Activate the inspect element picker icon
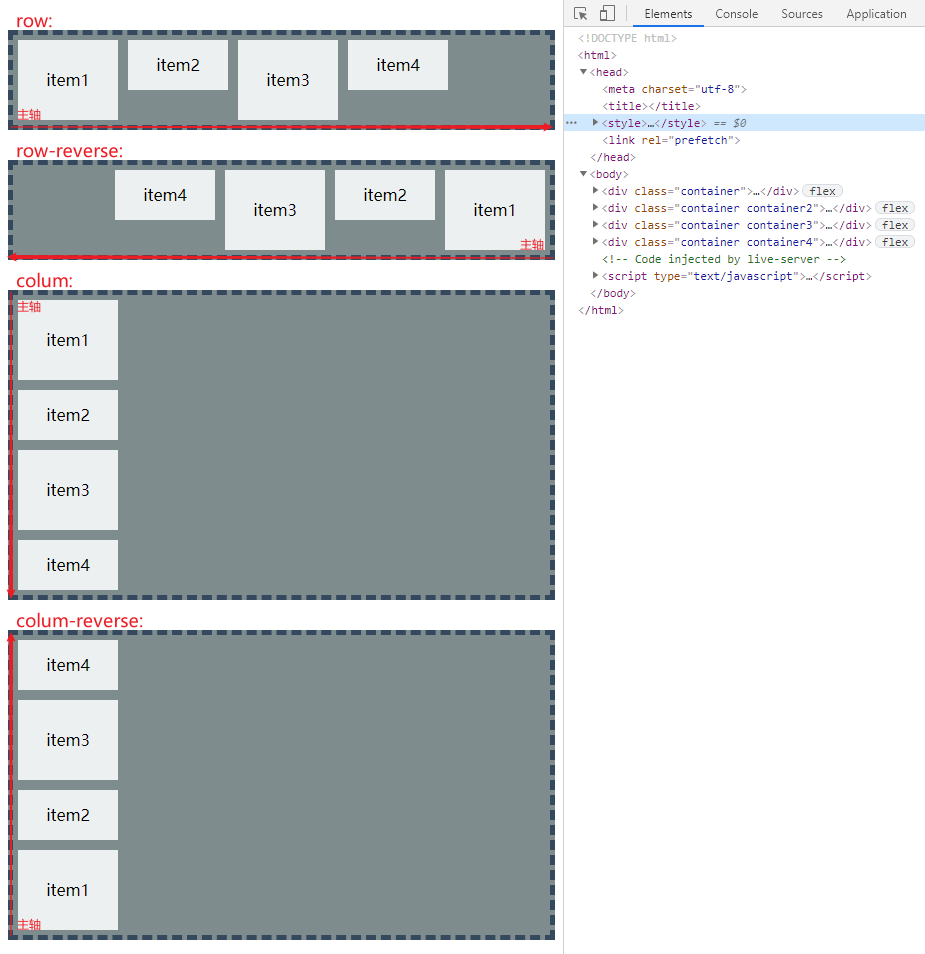Image resolution: width=925 pixels, height=954 pixels. pos(580,13)
